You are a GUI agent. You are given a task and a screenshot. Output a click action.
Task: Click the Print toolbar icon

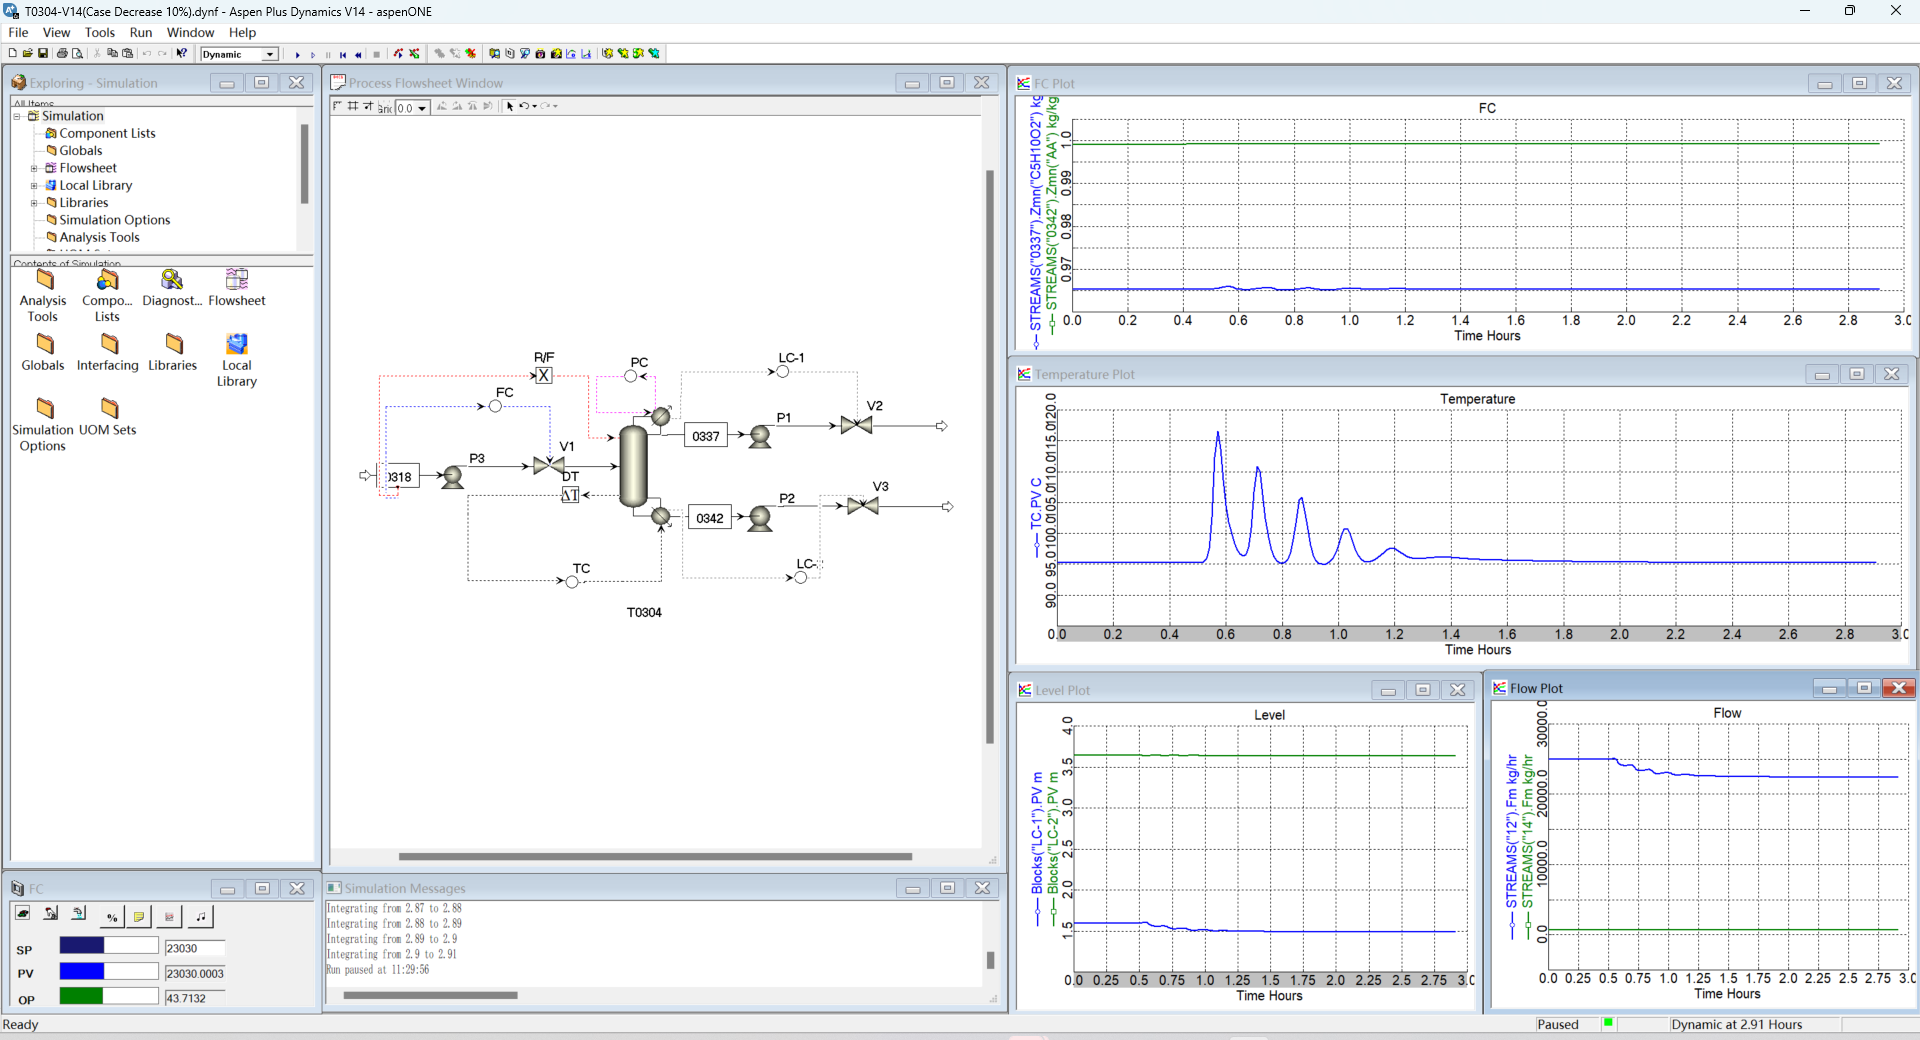(x=62, y=54)
